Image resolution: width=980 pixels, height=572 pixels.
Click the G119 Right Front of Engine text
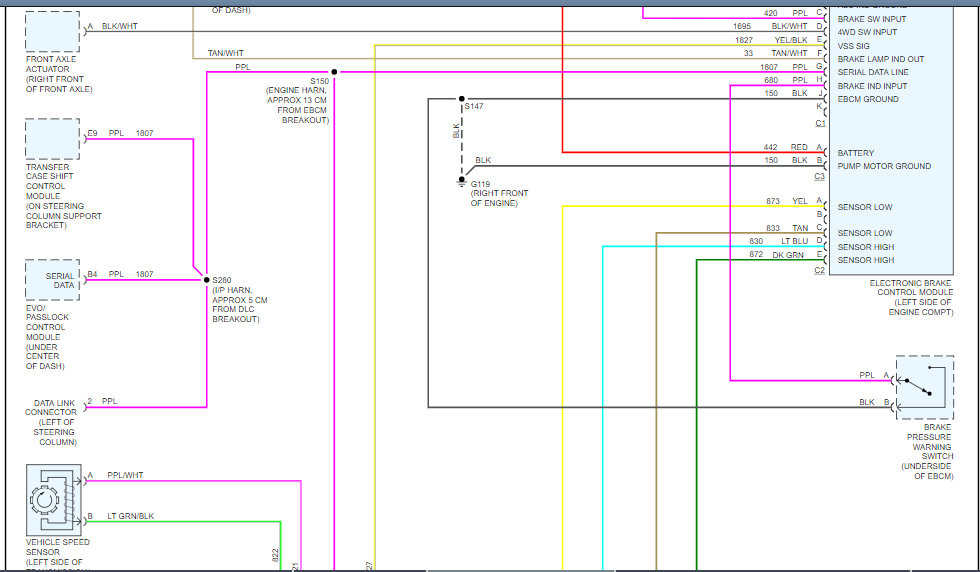[x=499, y=198]
